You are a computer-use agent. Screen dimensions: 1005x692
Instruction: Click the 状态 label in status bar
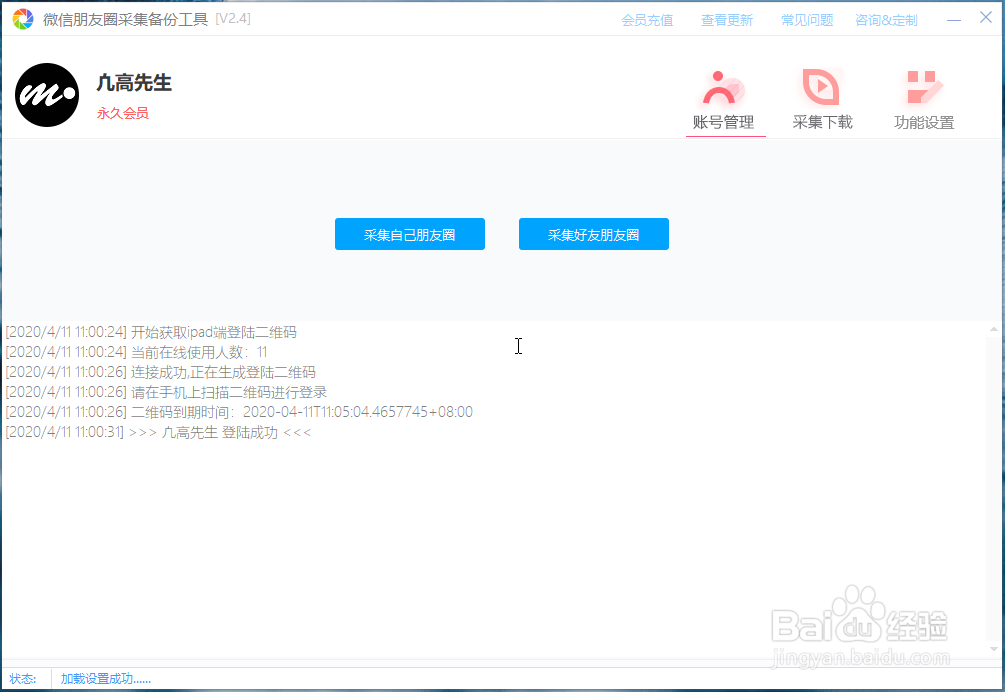(22, 679)
